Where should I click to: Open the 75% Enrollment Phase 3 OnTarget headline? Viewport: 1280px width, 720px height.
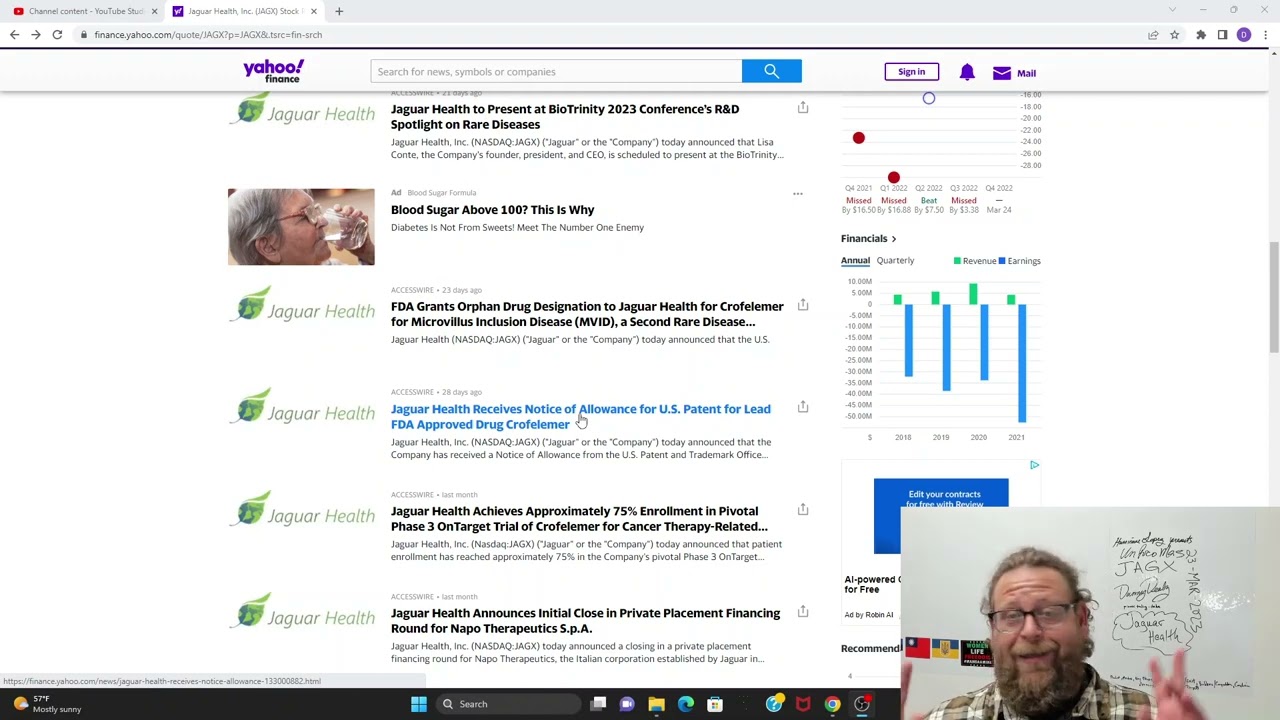[579, 519]
